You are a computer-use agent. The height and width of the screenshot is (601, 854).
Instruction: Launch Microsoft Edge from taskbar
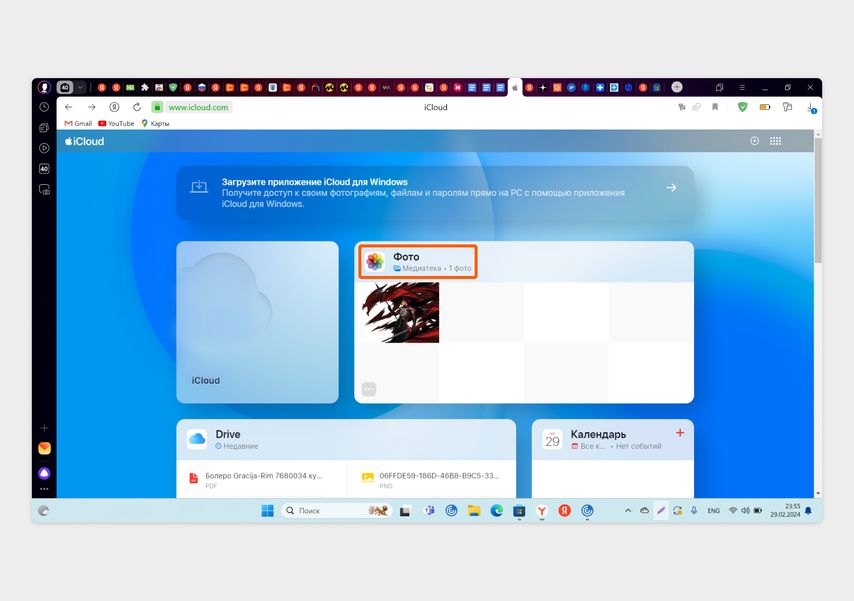497,511
